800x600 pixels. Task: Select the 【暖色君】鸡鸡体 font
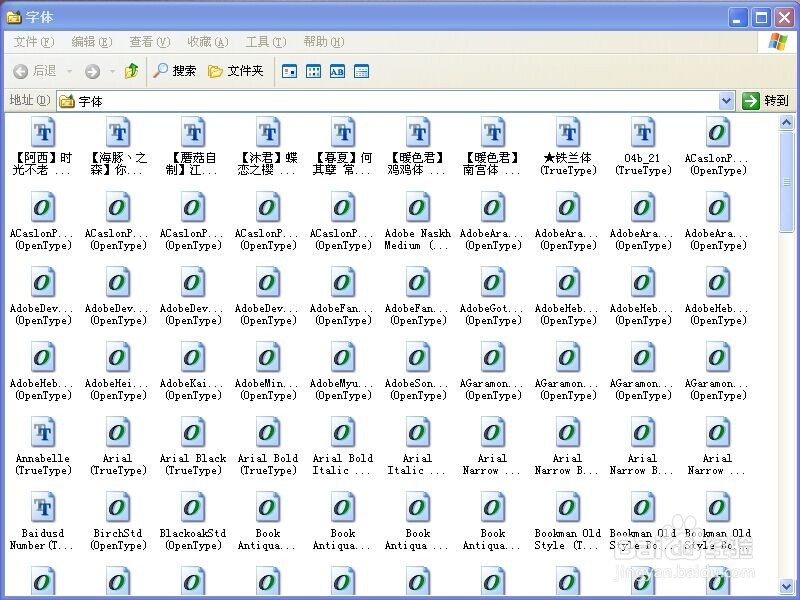pyautogui.click(x=418, y=146)
